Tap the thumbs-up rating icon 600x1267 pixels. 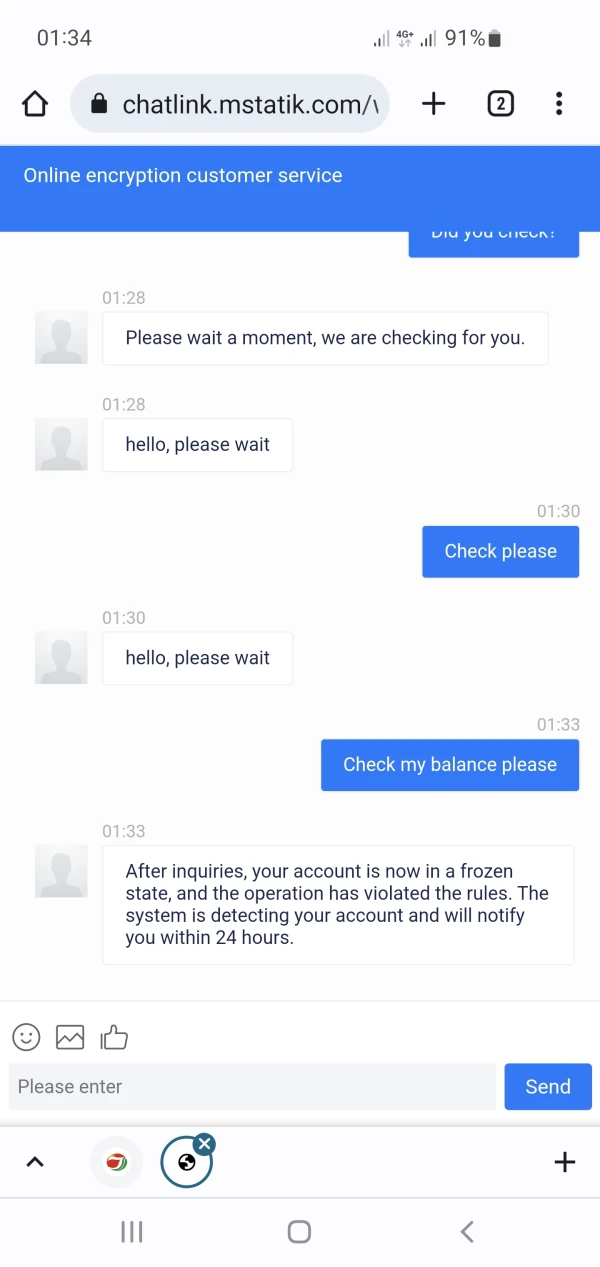click(x=114, y=1037)
